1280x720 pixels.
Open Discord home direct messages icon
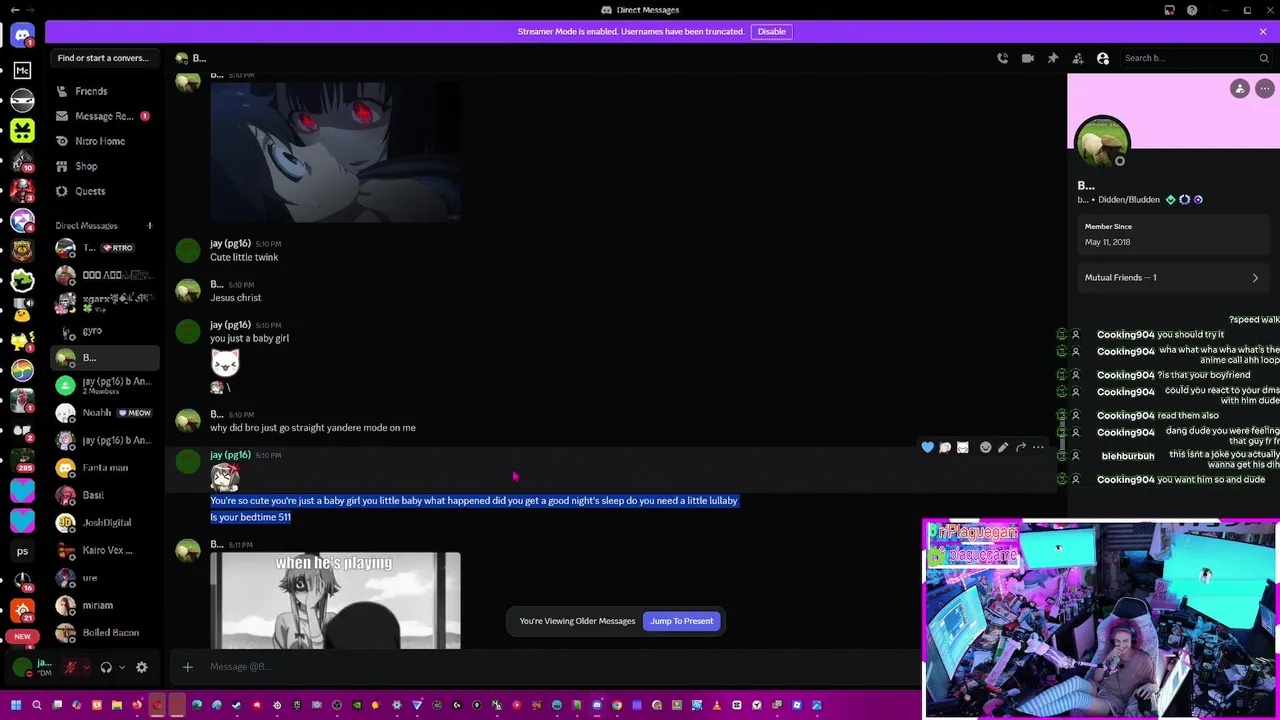click(22, 35)
